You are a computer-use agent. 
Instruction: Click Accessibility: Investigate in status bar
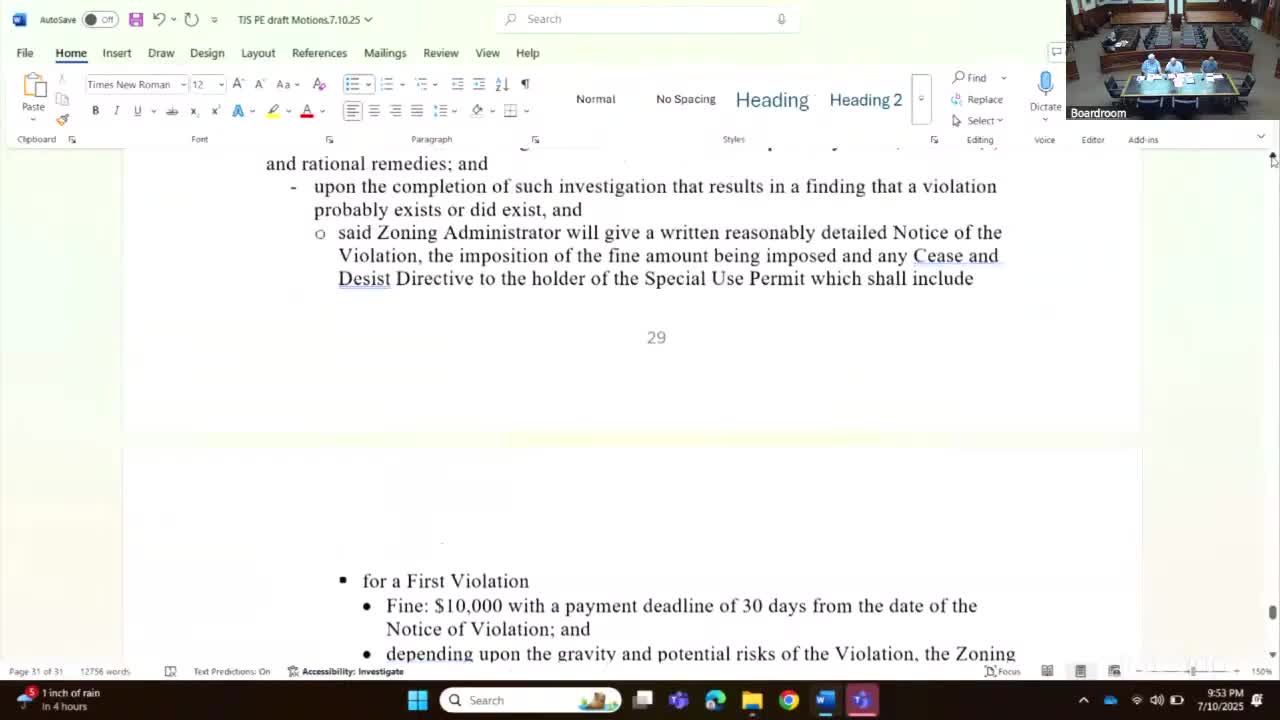345,671
